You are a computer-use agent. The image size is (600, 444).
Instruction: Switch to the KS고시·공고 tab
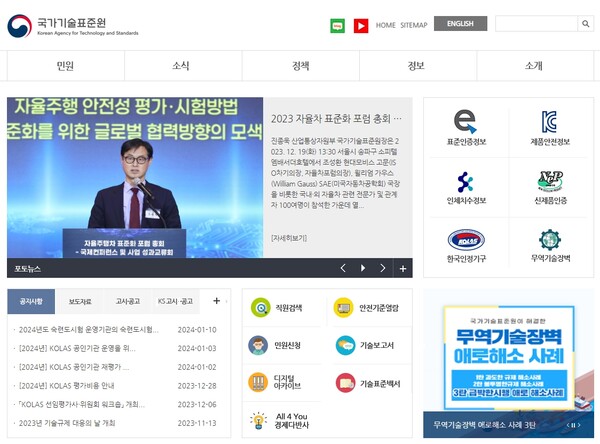pos(175,301)
